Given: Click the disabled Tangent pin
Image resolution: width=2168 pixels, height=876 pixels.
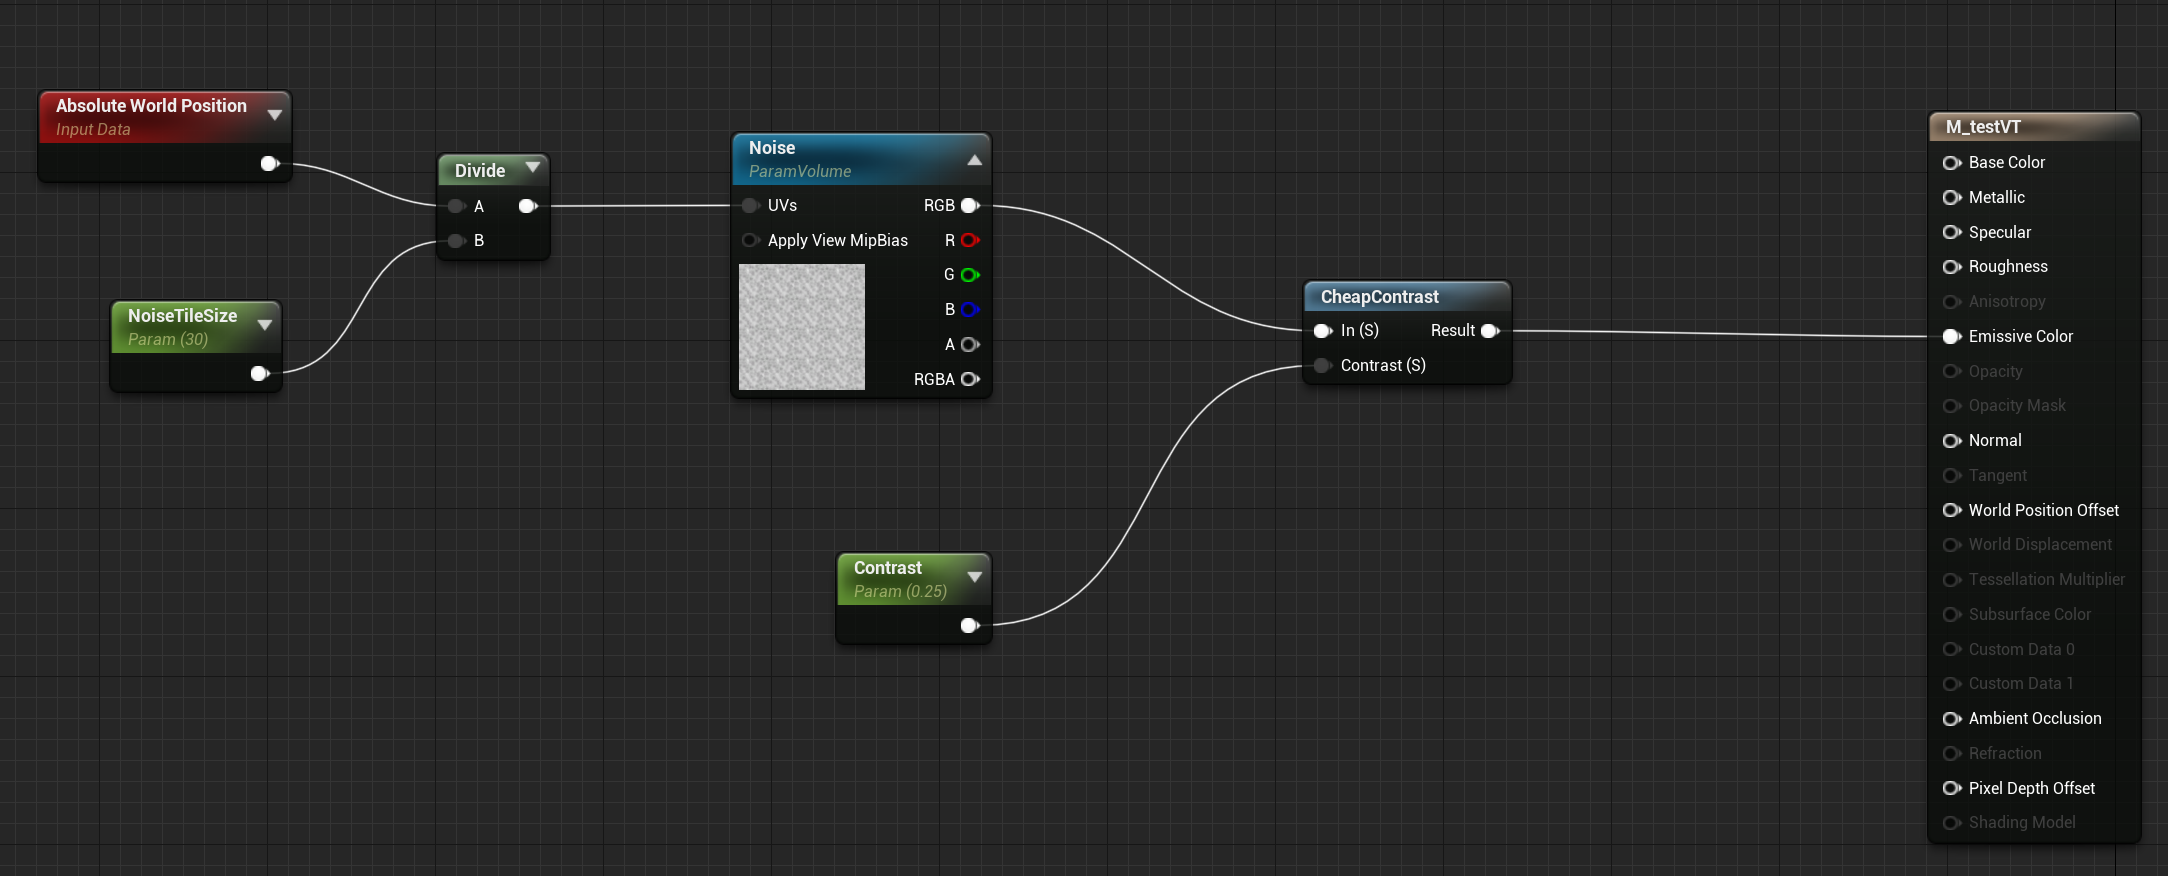Looking at the screenshot, I should click(x=1952, y=475).
